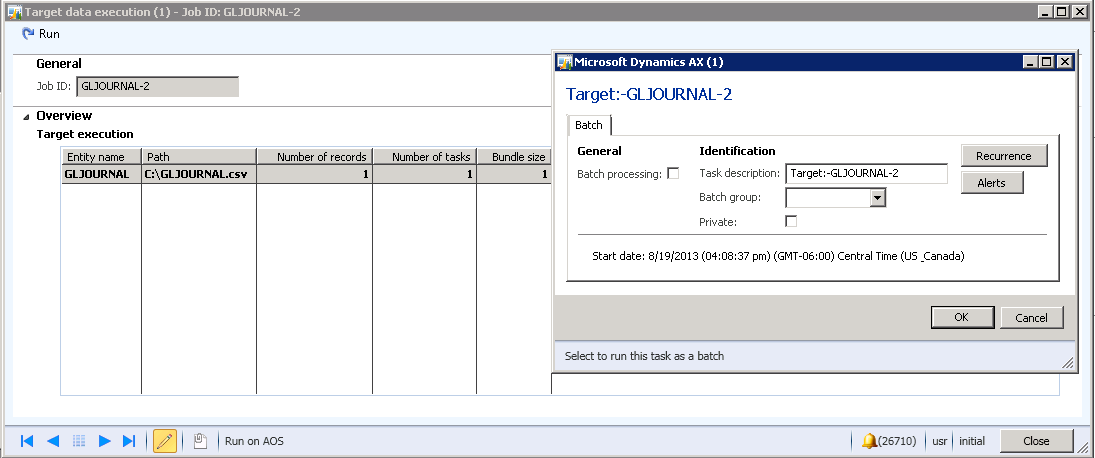Open the Alerts button
Screen dimensions: 1095x458
point(991,183)
